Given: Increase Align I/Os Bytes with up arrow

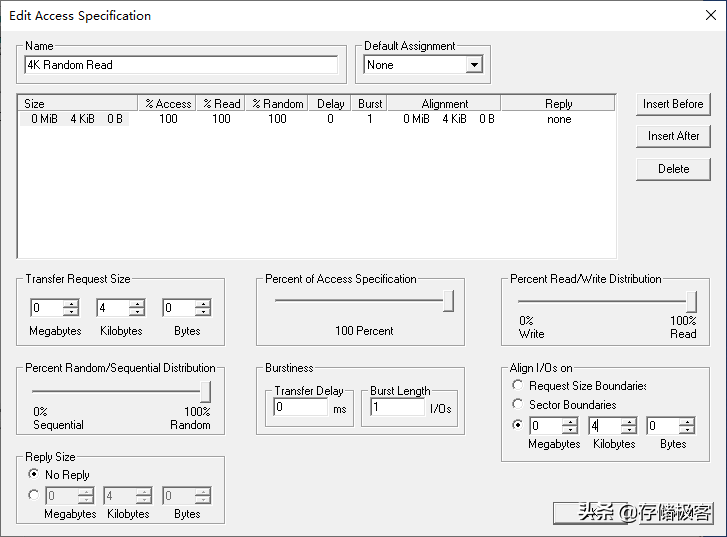Looking at the screenshot, I should coord(687,422).
